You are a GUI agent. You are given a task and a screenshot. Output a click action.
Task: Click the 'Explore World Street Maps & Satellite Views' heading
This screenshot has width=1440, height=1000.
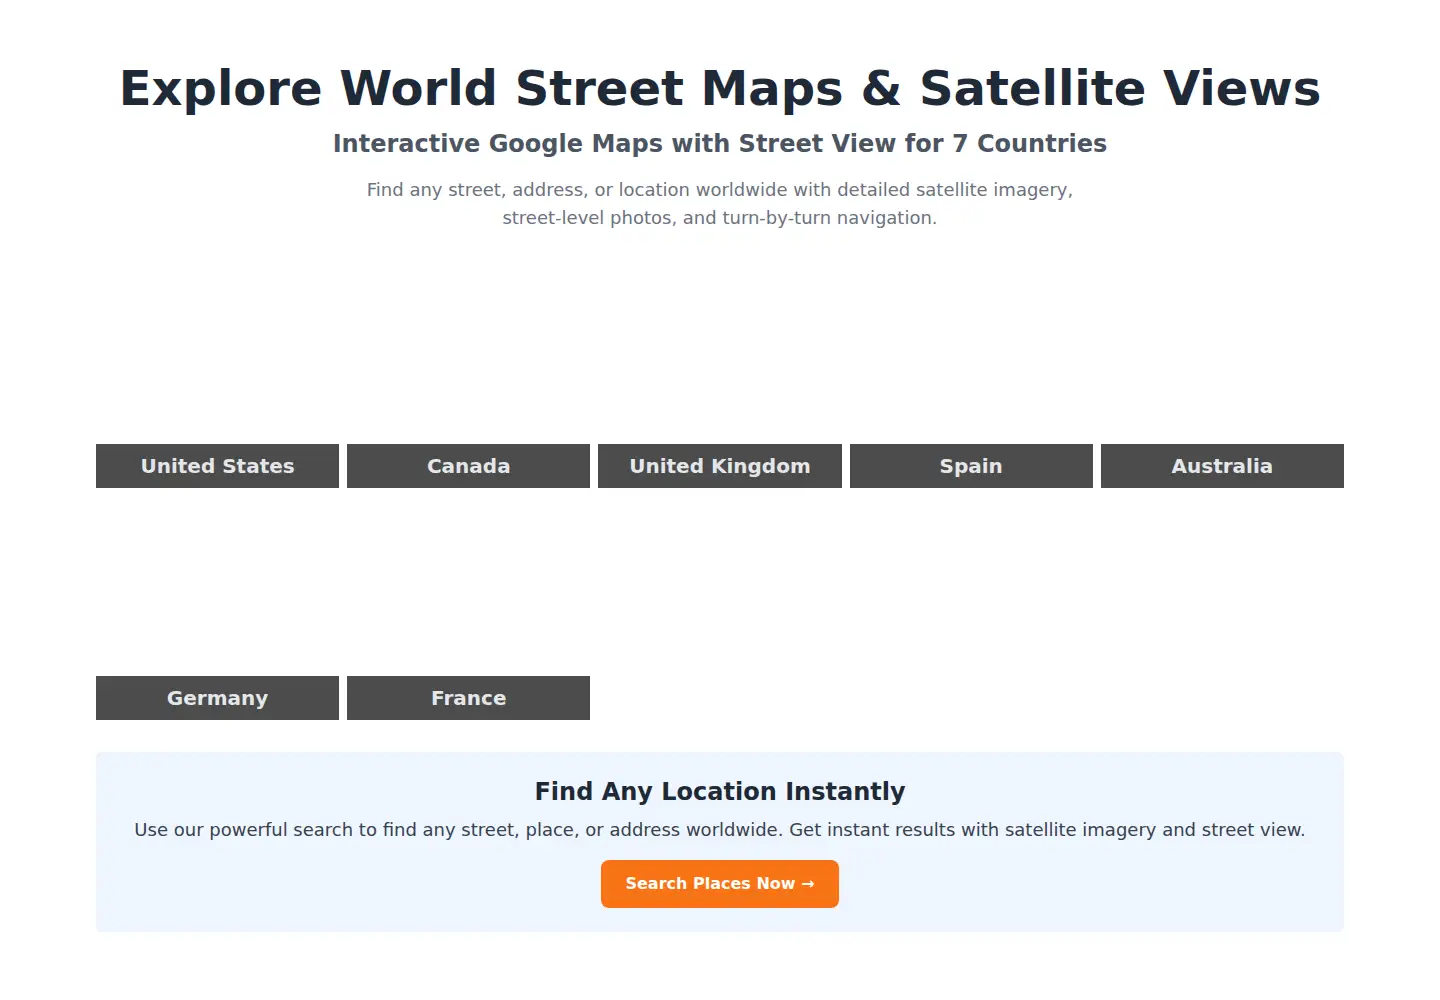tap(720, 88)
